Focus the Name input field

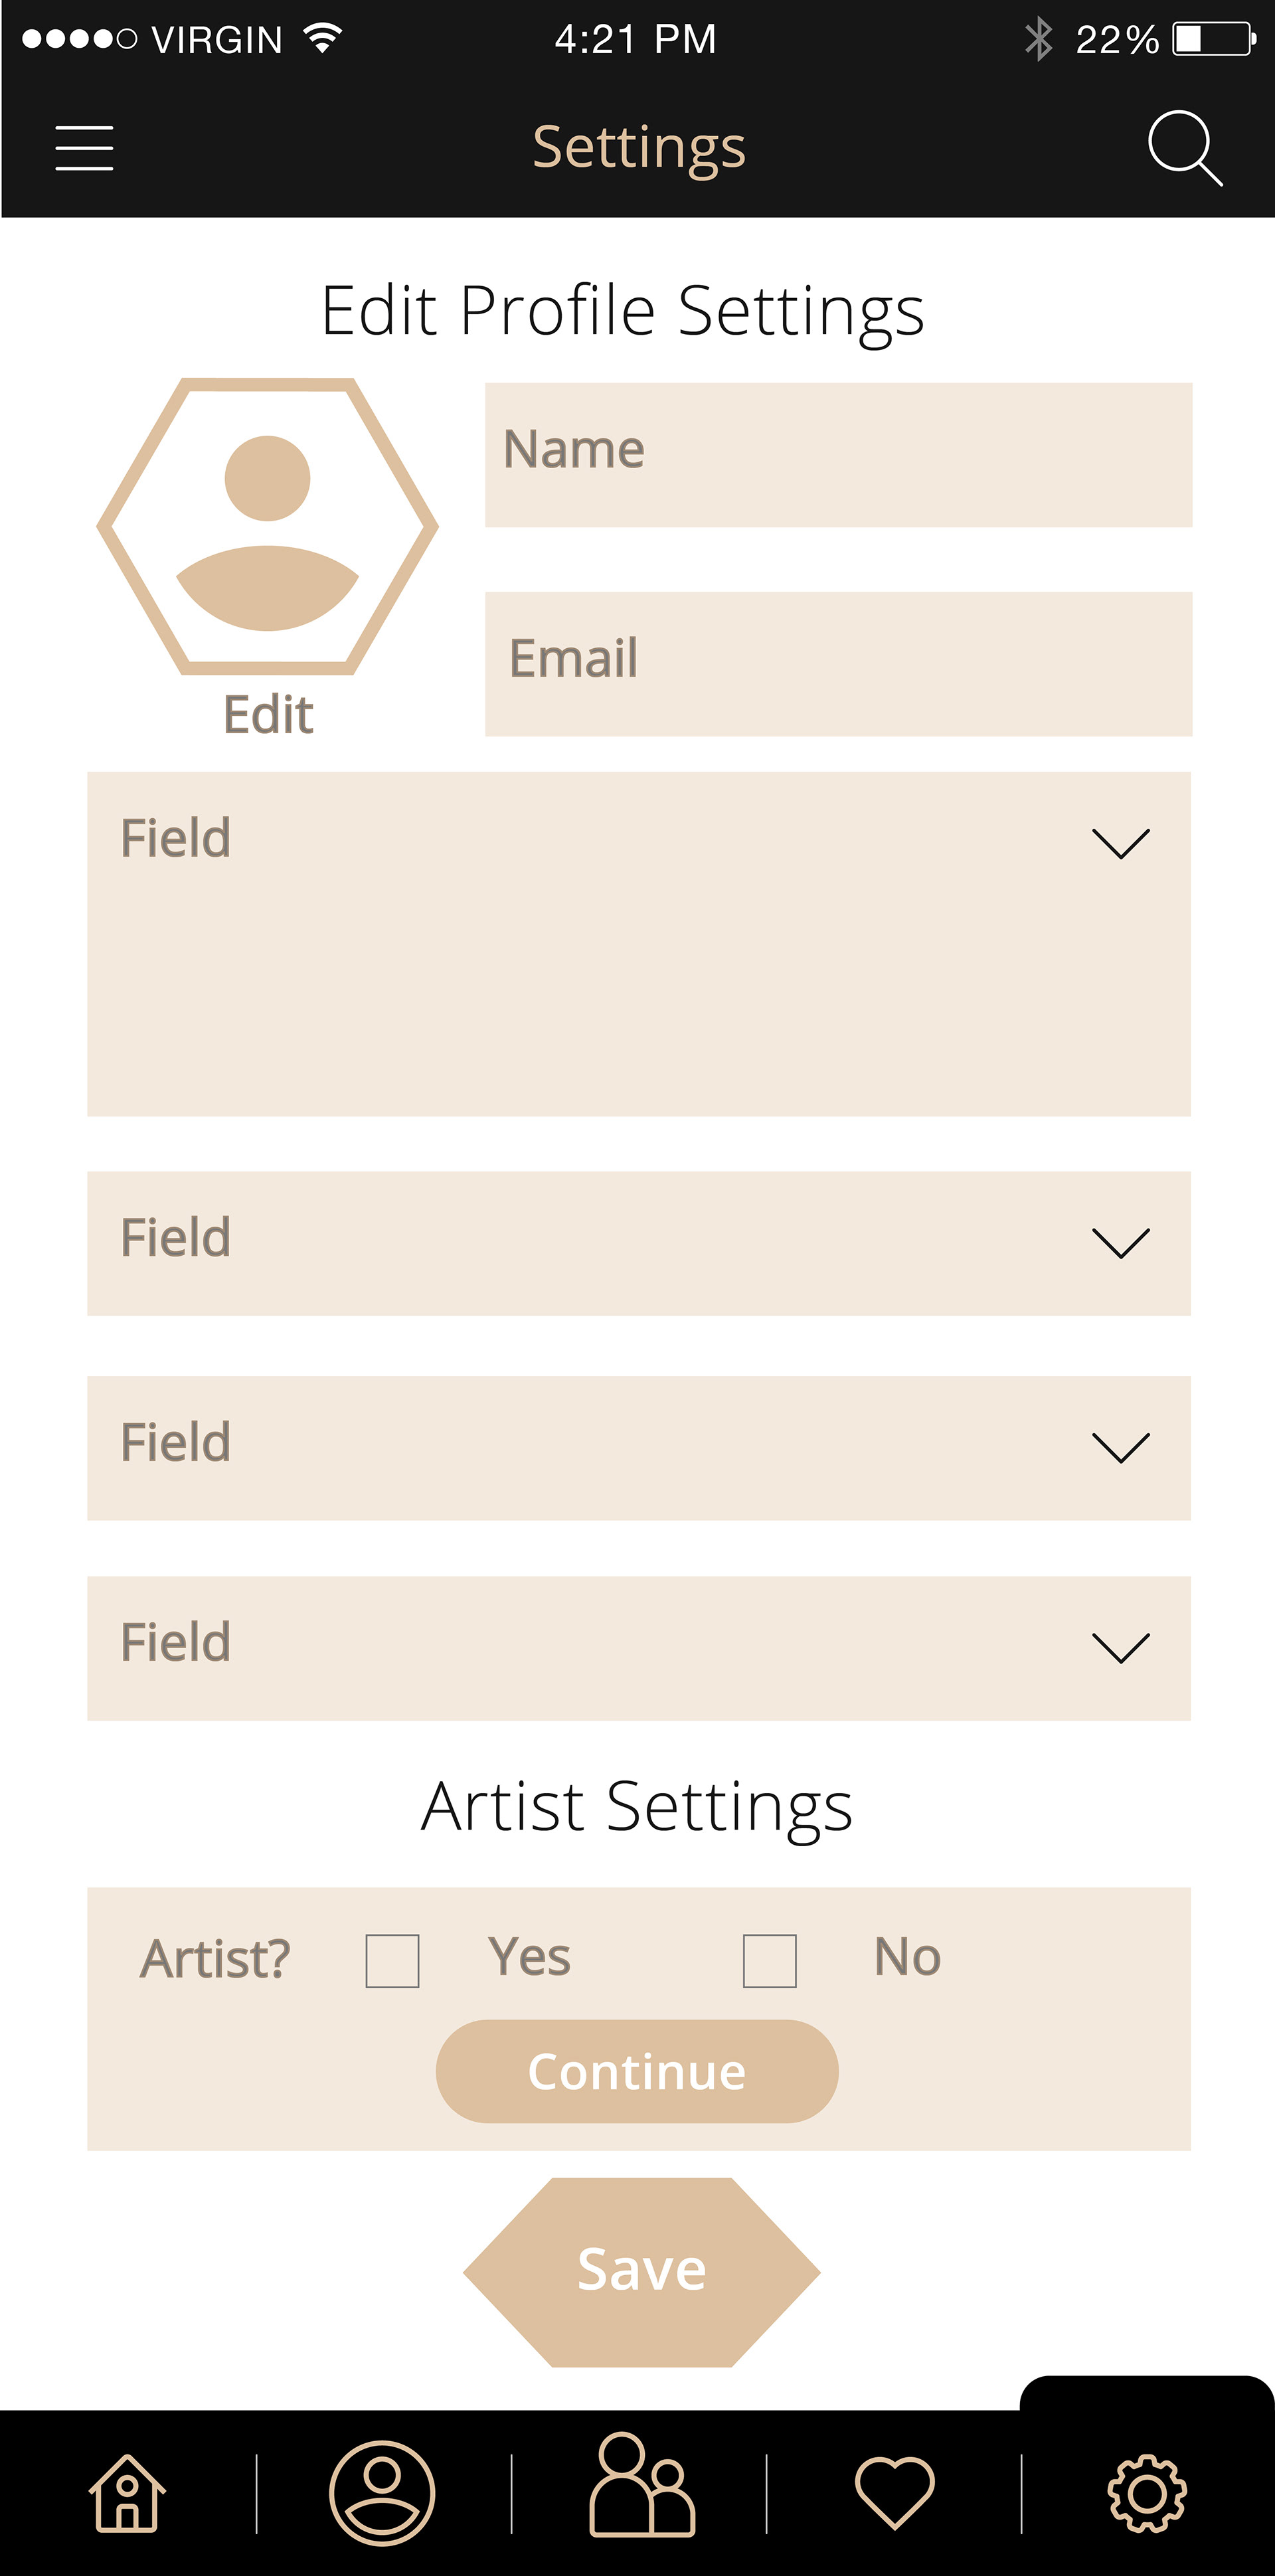tap(838, 455)
